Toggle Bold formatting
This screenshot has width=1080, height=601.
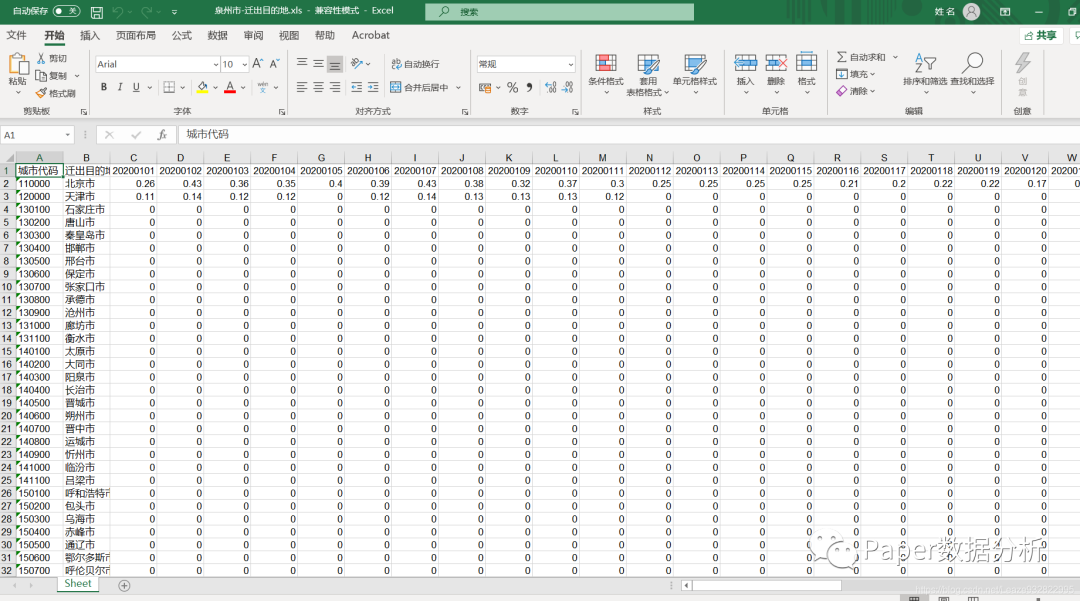pos(104,87)
